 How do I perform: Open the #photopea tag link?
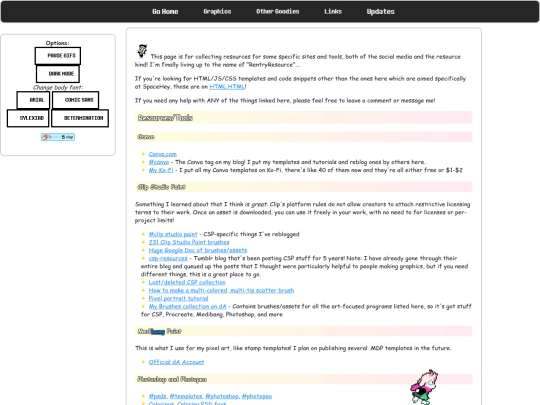pos(257,396)
